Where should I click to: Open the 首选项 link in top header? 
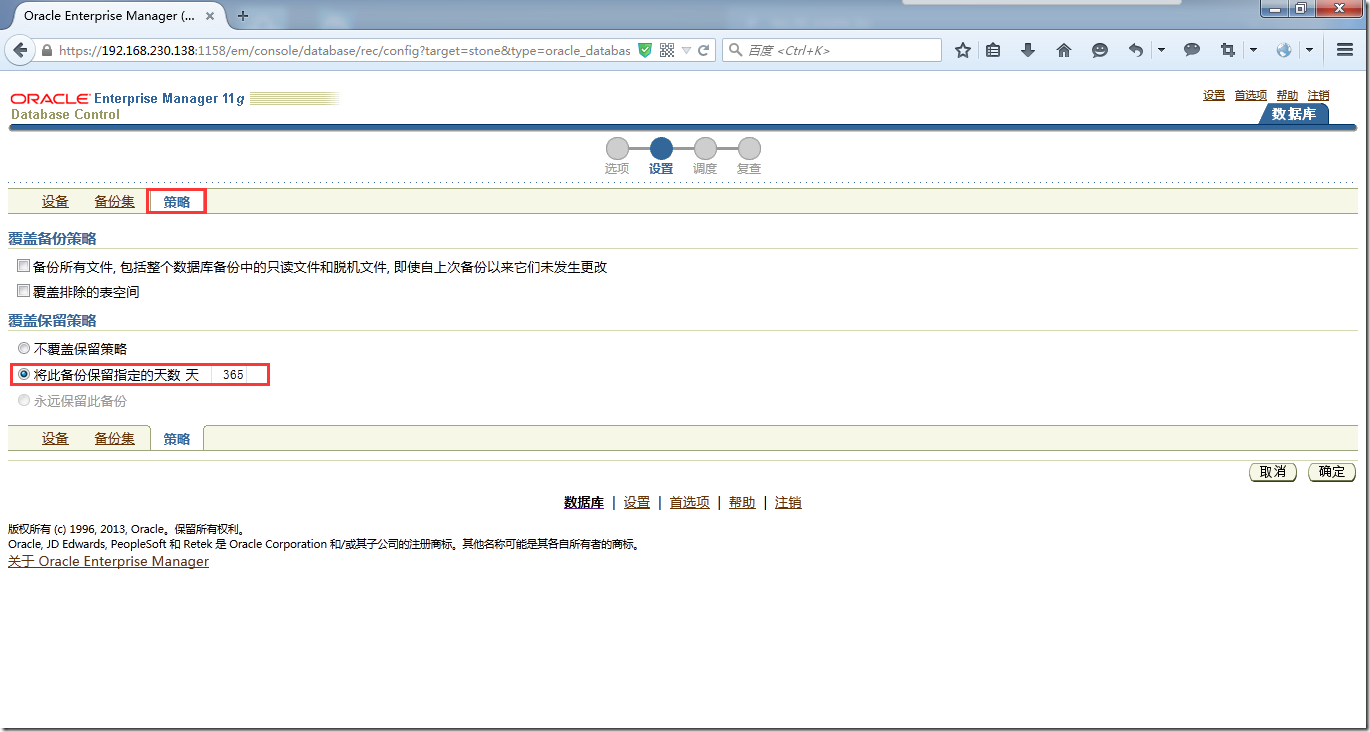tap(1251, 95)
